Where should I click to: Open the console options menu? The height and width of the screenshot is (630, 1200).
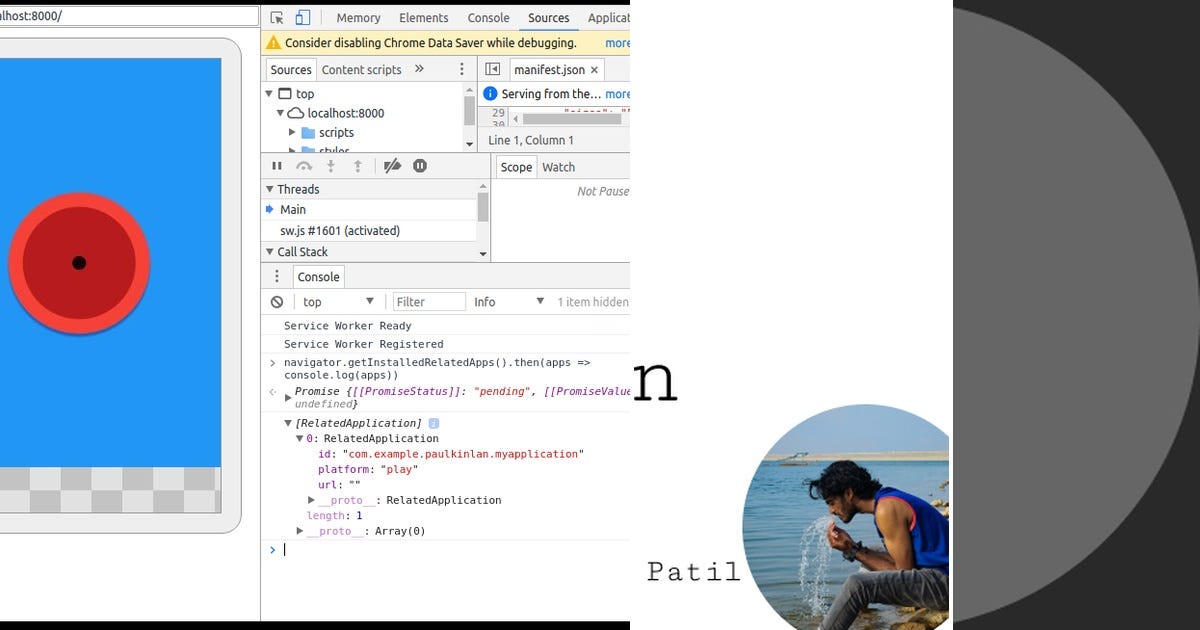277,276
